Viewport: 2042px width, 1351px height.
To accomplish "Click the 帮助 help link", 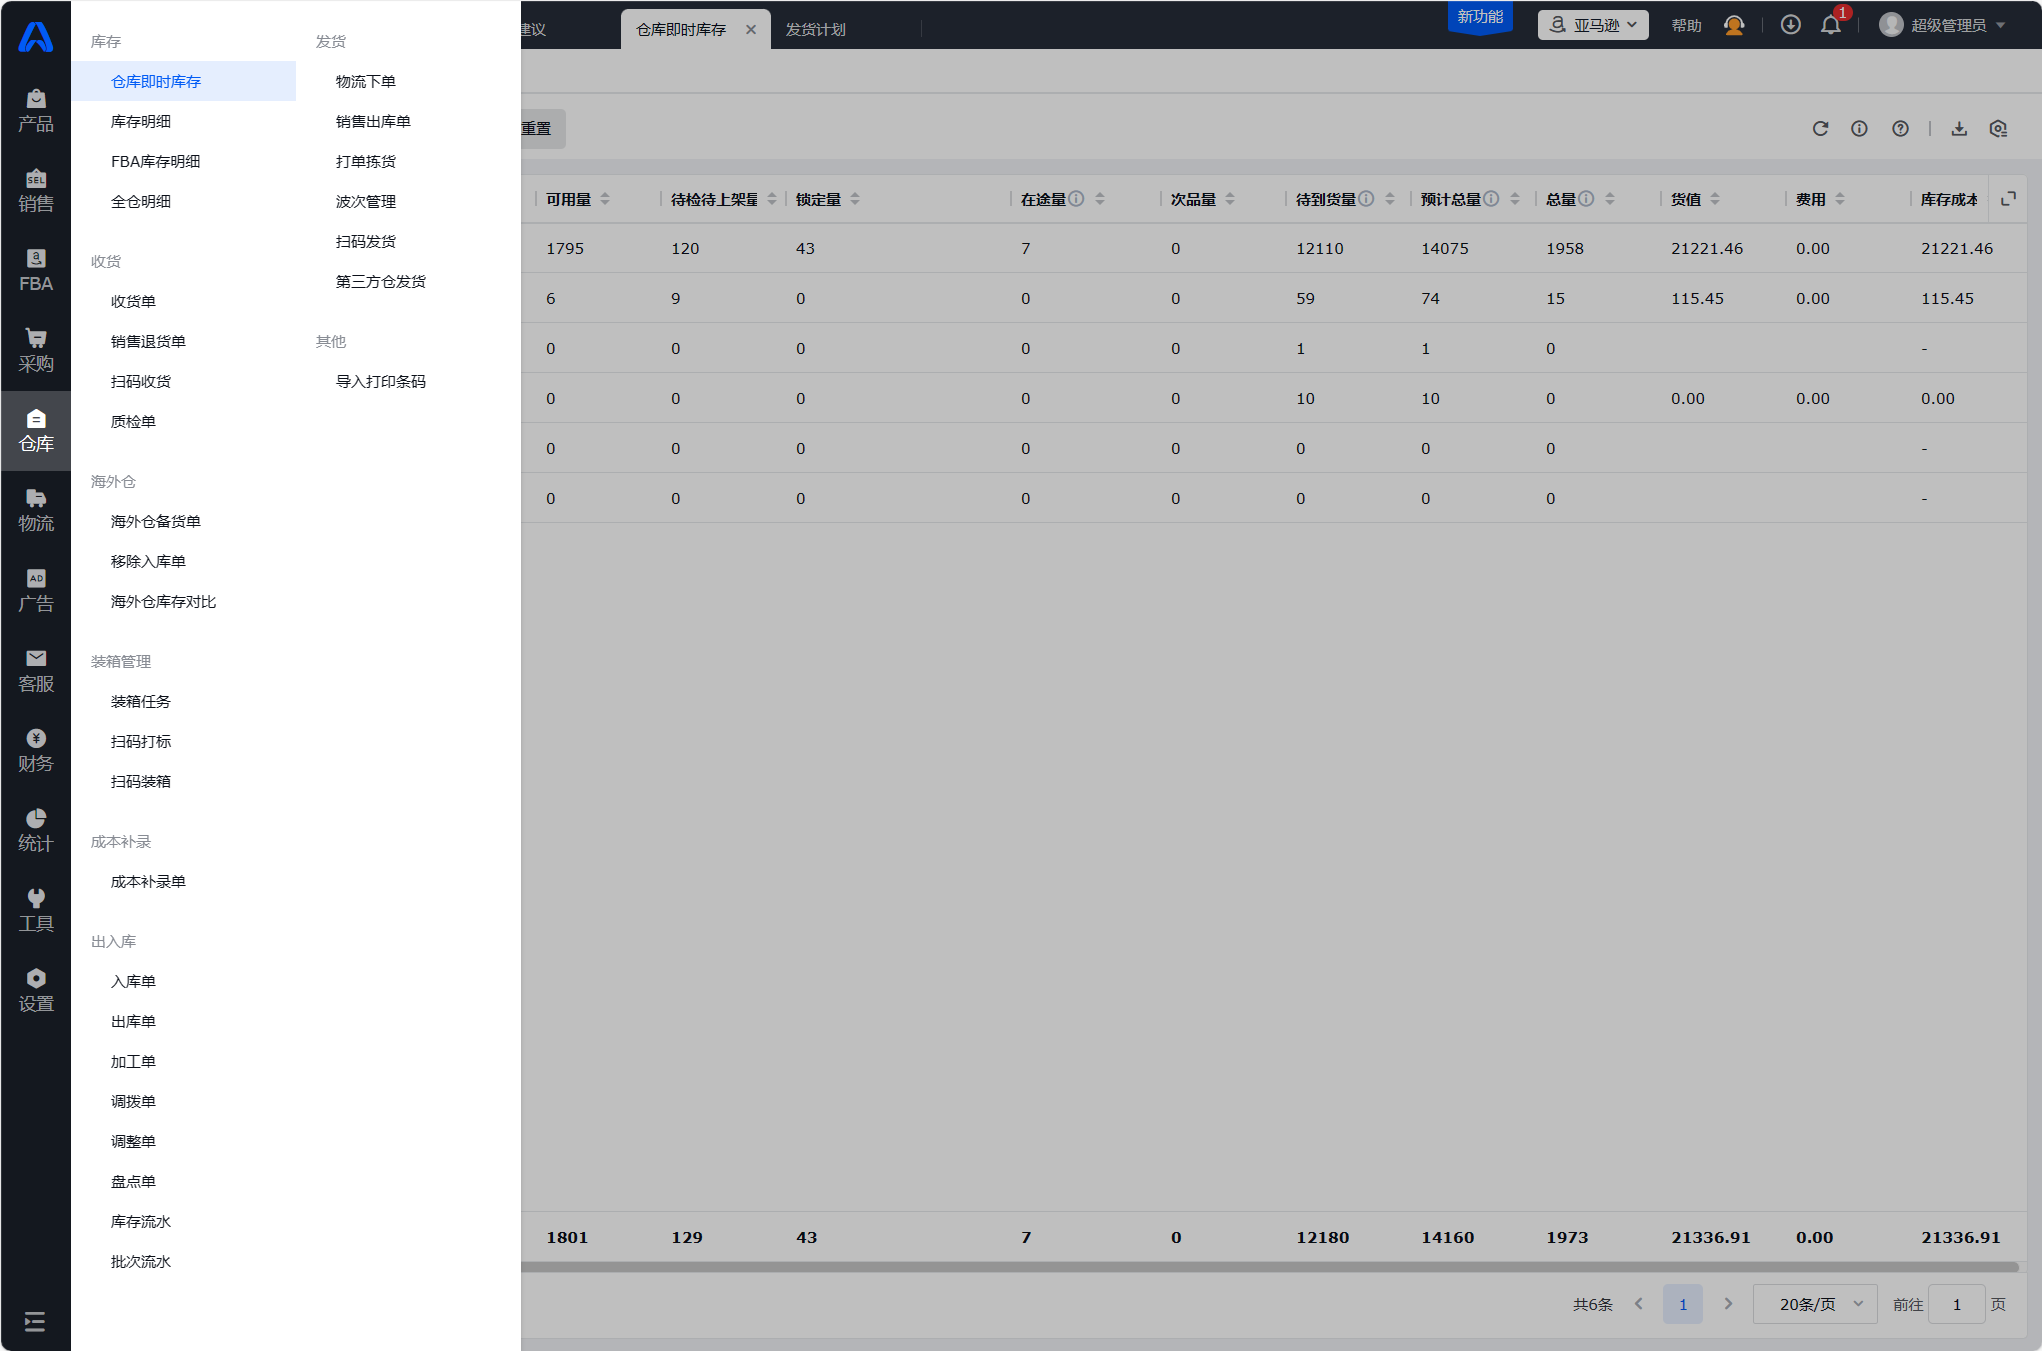I will click(1686, 26).
